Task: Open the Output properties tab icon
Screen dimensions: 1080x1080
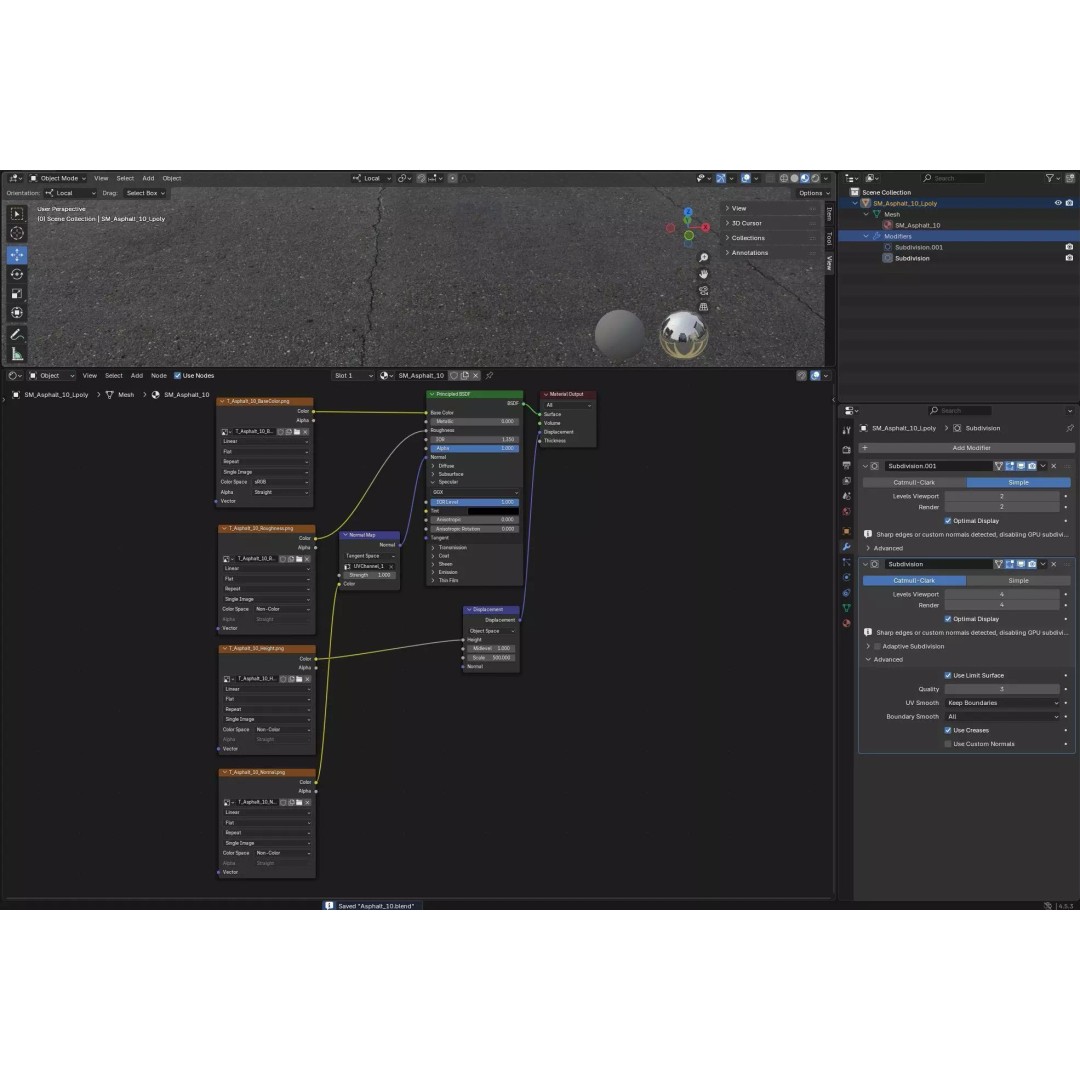Action: point(847,466)
